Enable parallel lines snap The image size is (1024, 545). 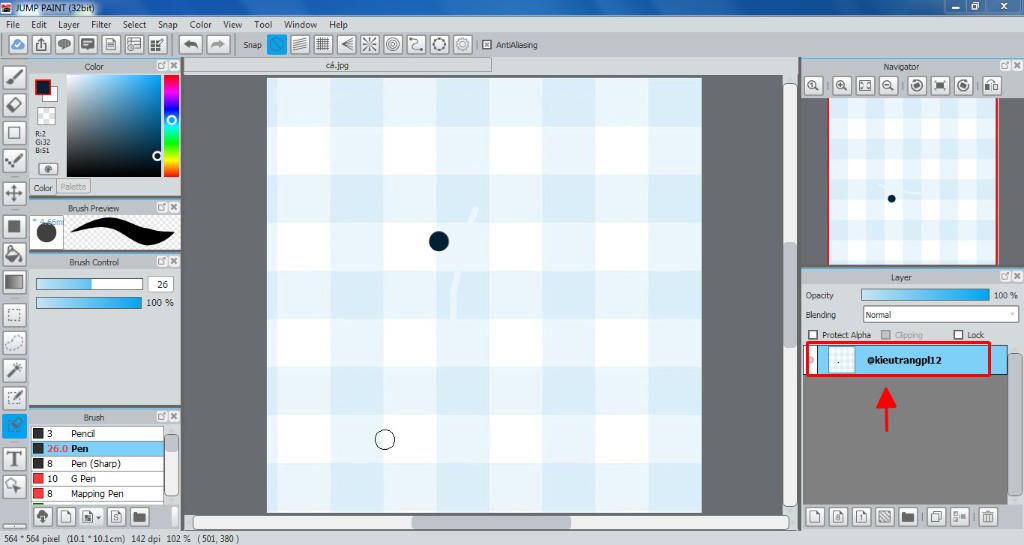[300, 44]
